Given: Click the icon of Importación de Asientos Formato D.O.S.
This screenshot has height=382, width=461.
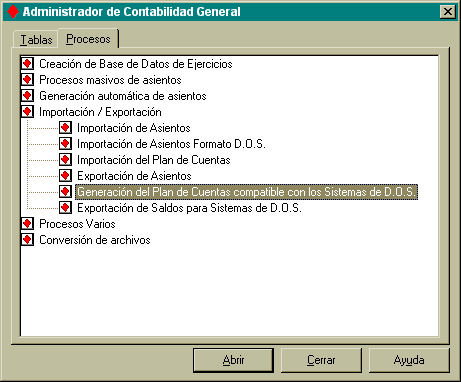Looking at the screenshot, I should point(65,144).
